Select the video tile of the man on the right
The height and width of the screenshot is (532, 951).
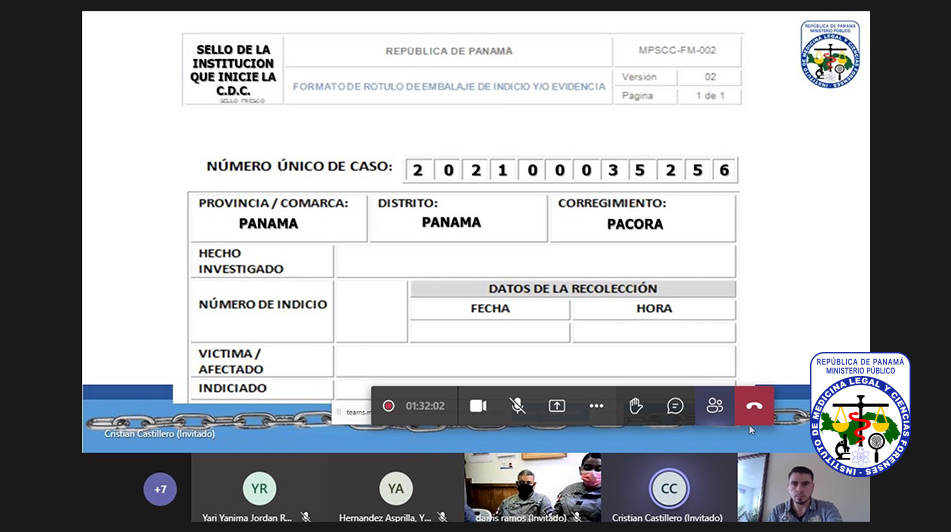(804, 487)
